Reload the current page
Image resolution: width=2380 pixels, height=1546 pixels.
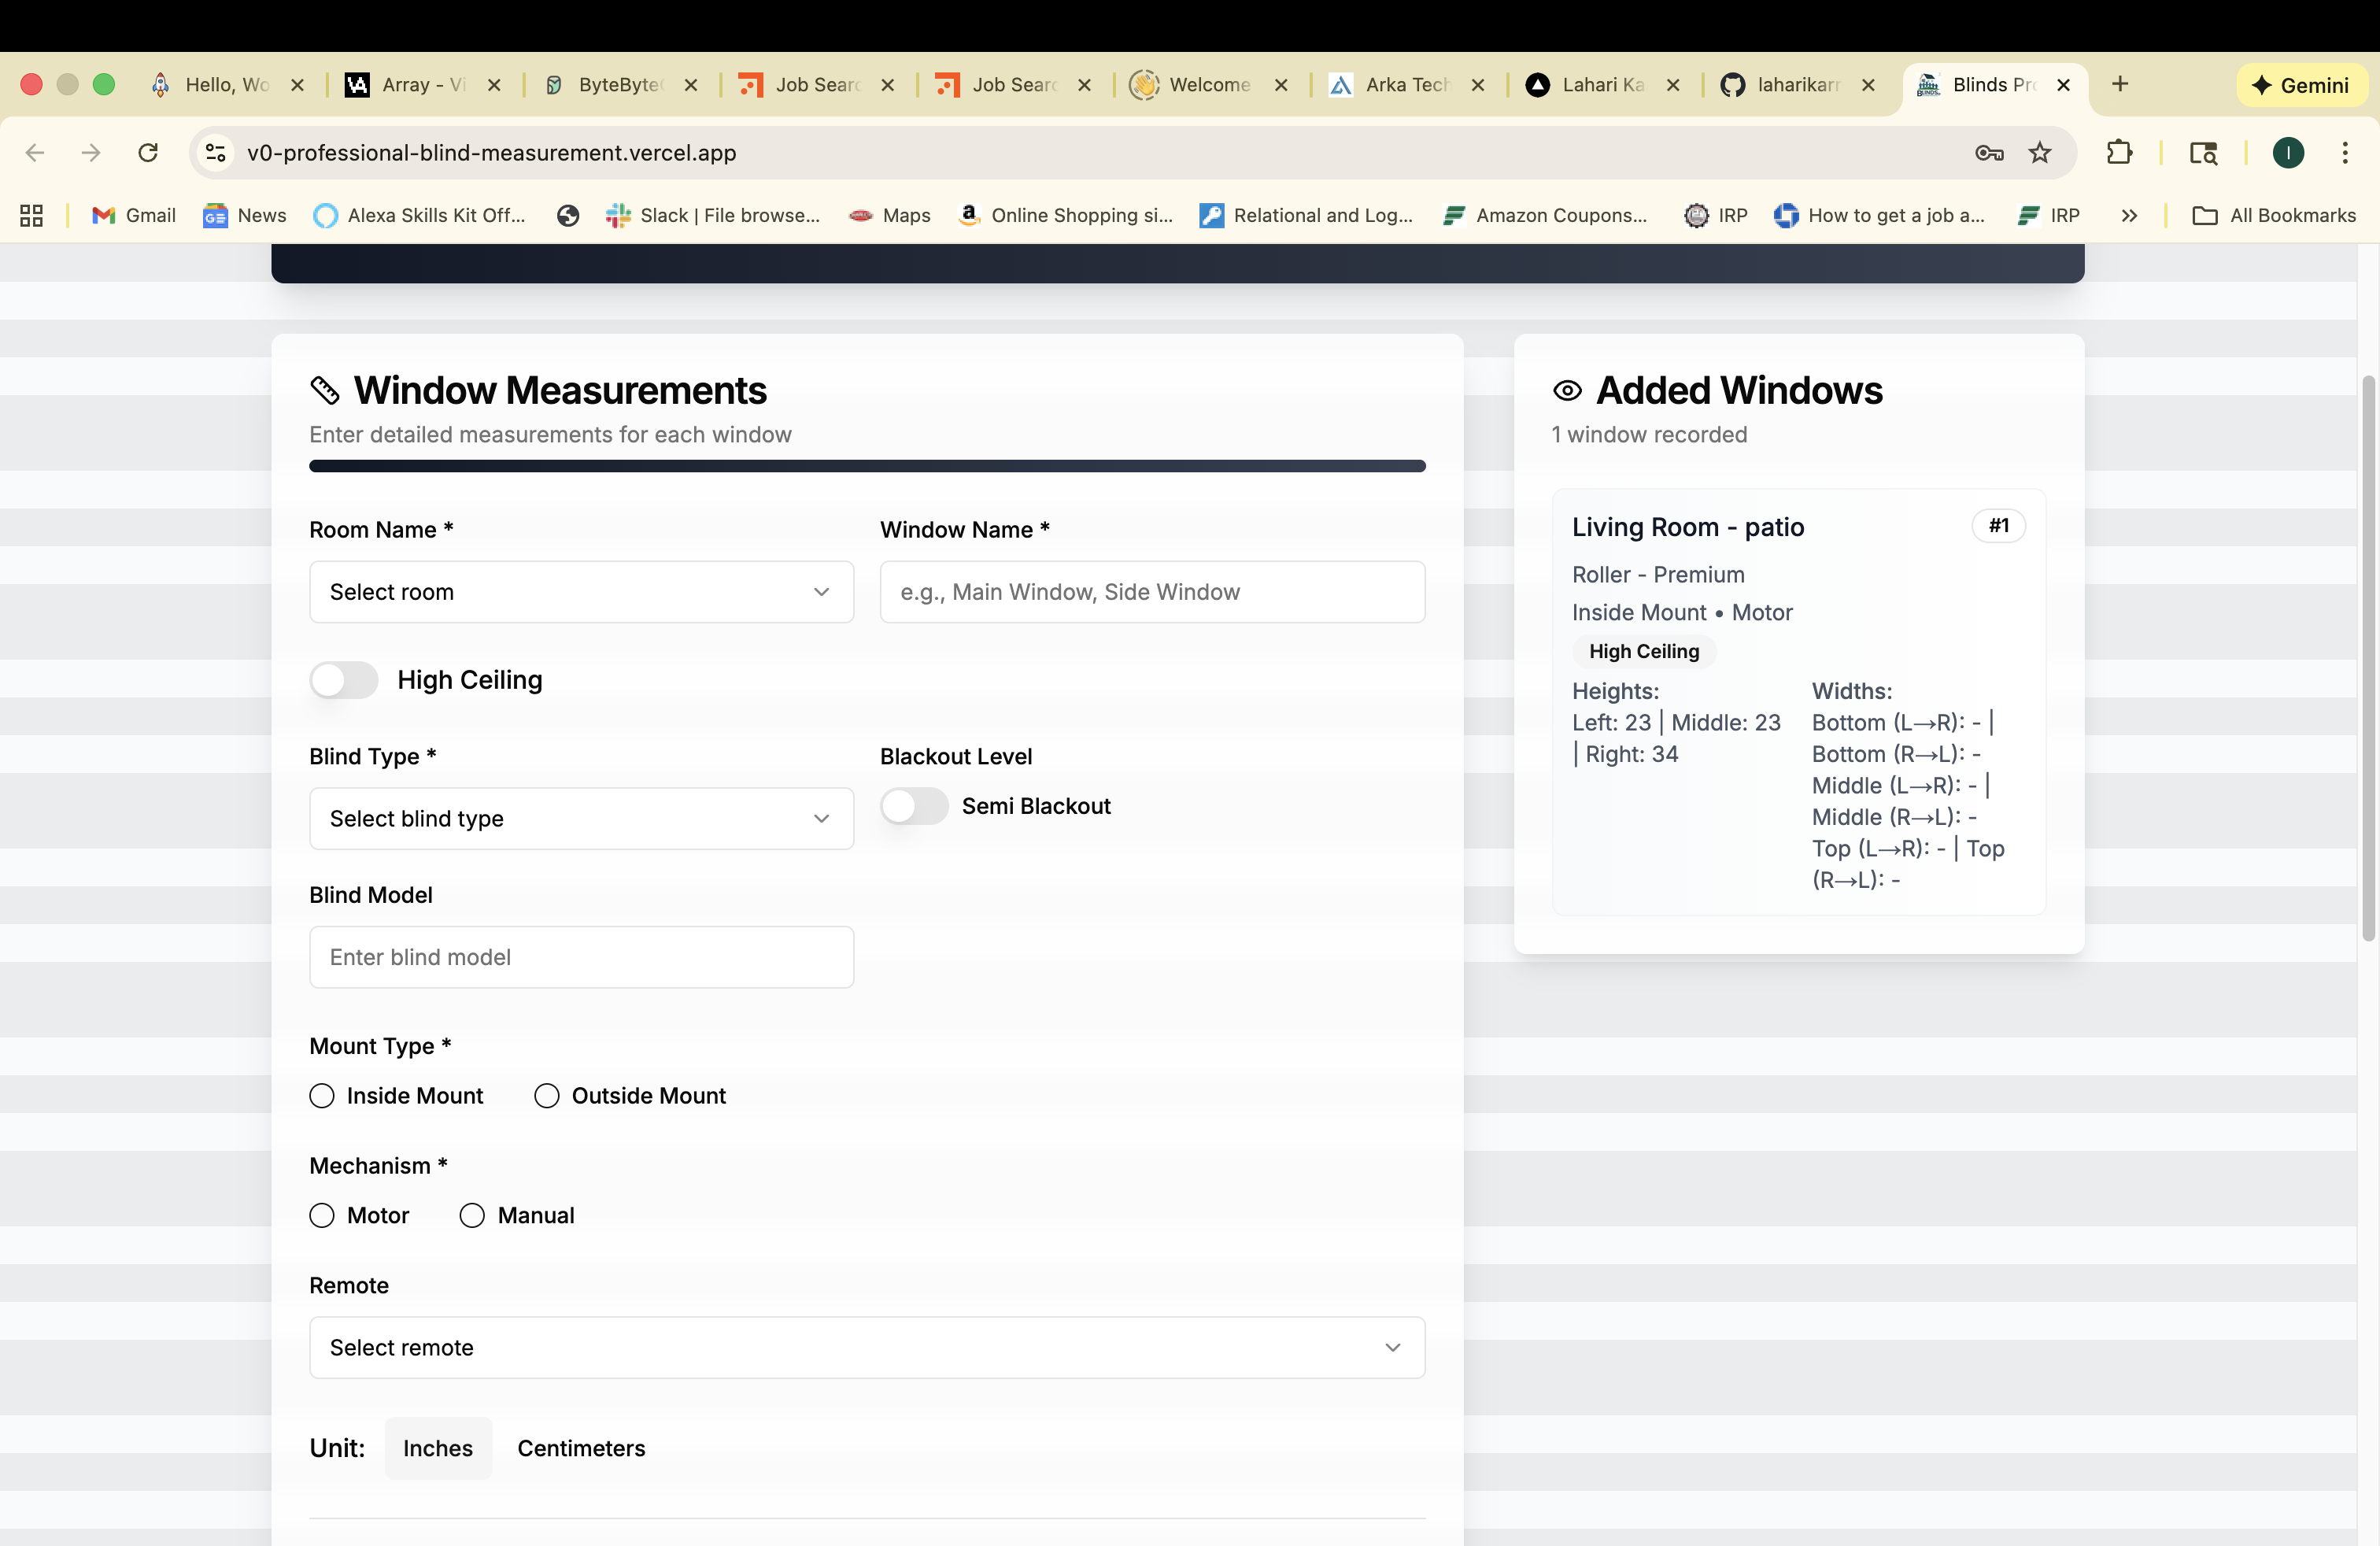click(x=148, y=153)
